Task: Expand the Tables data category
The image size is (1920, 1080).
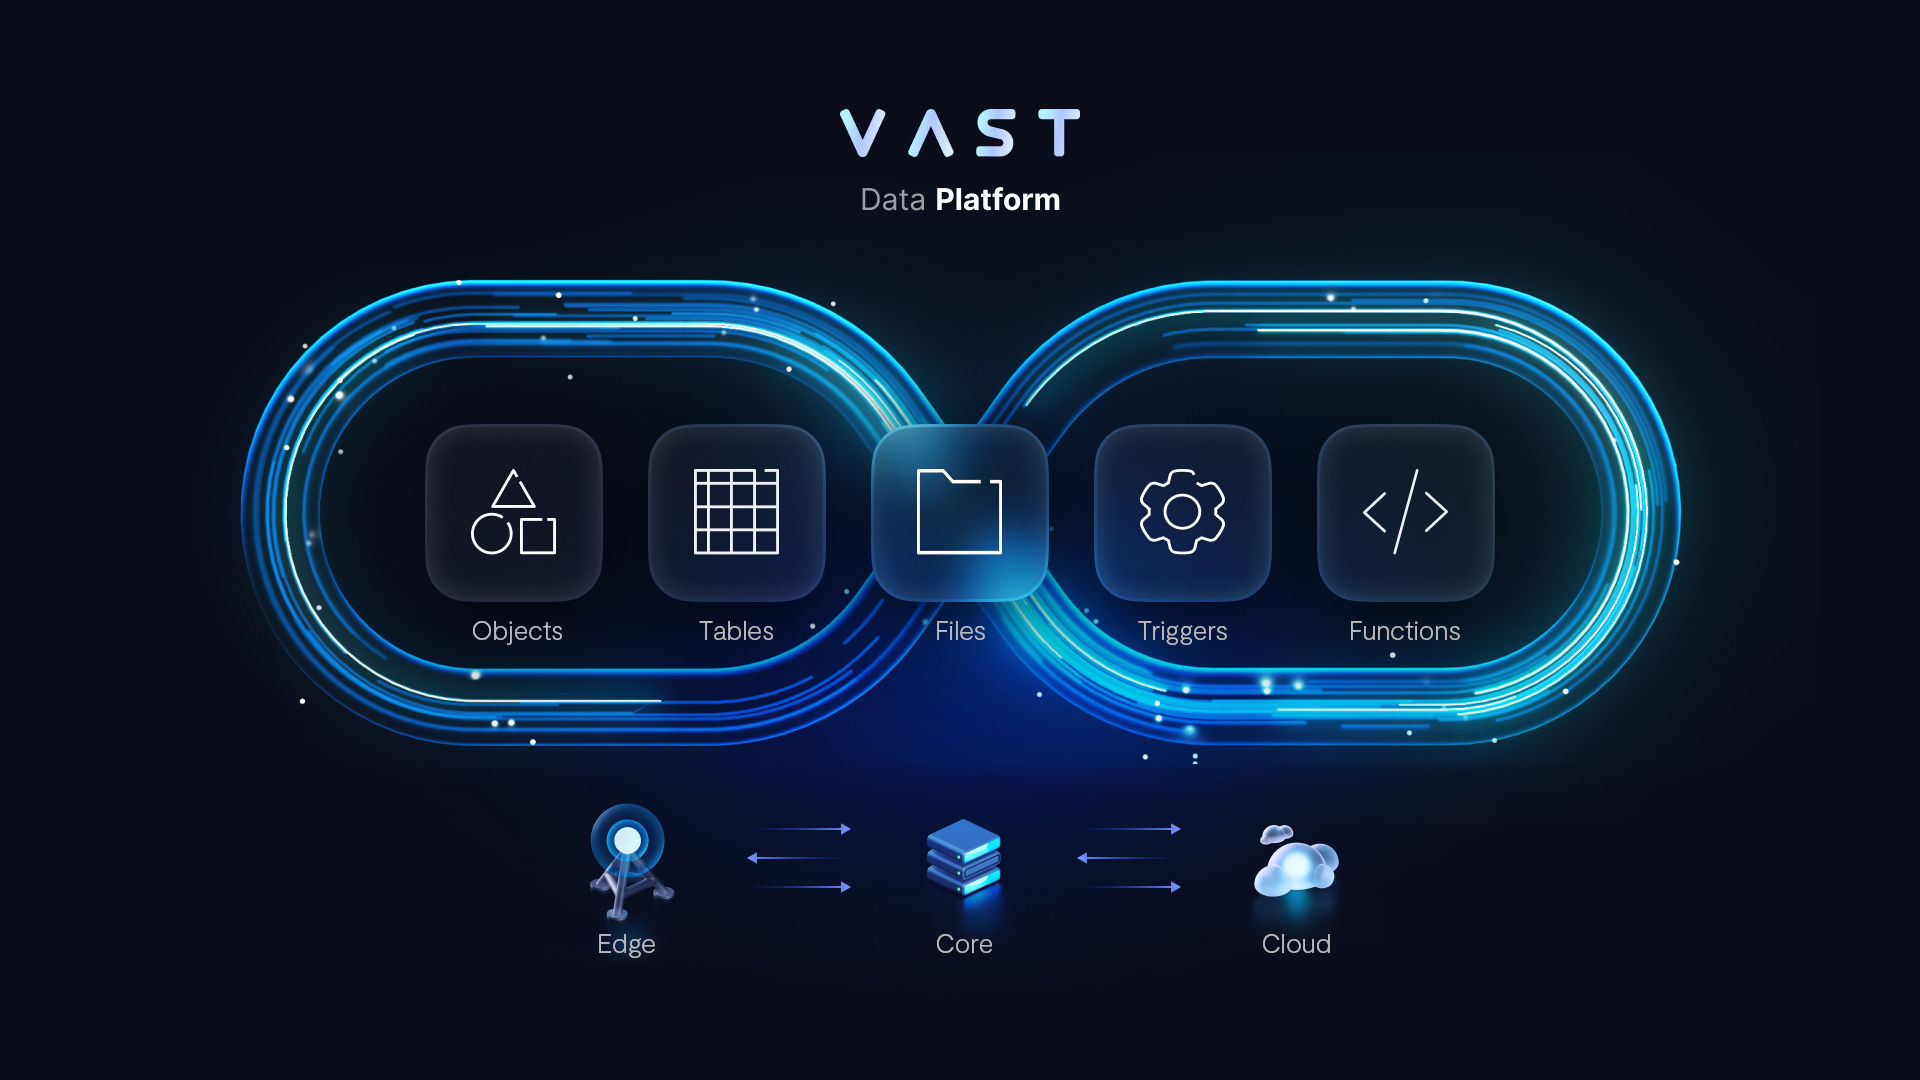Action: [737, 513]
